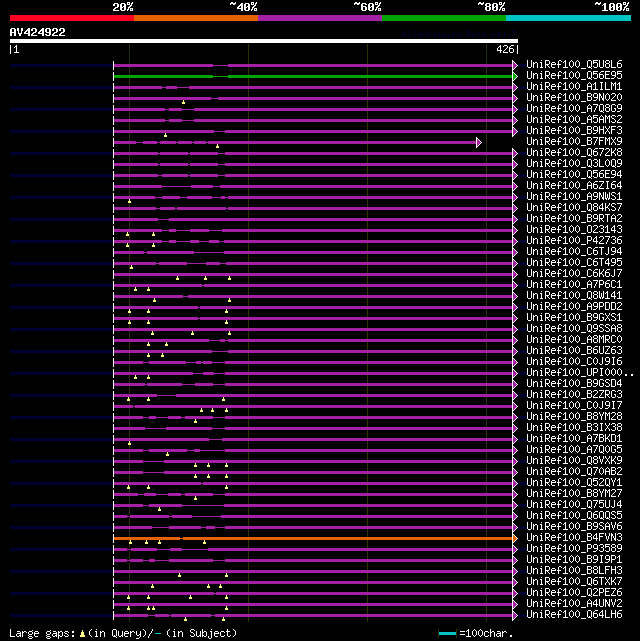640x641 pixels.
Task: Click the UniRef100_B4FVN3 hit label
Action: point(574,538)
